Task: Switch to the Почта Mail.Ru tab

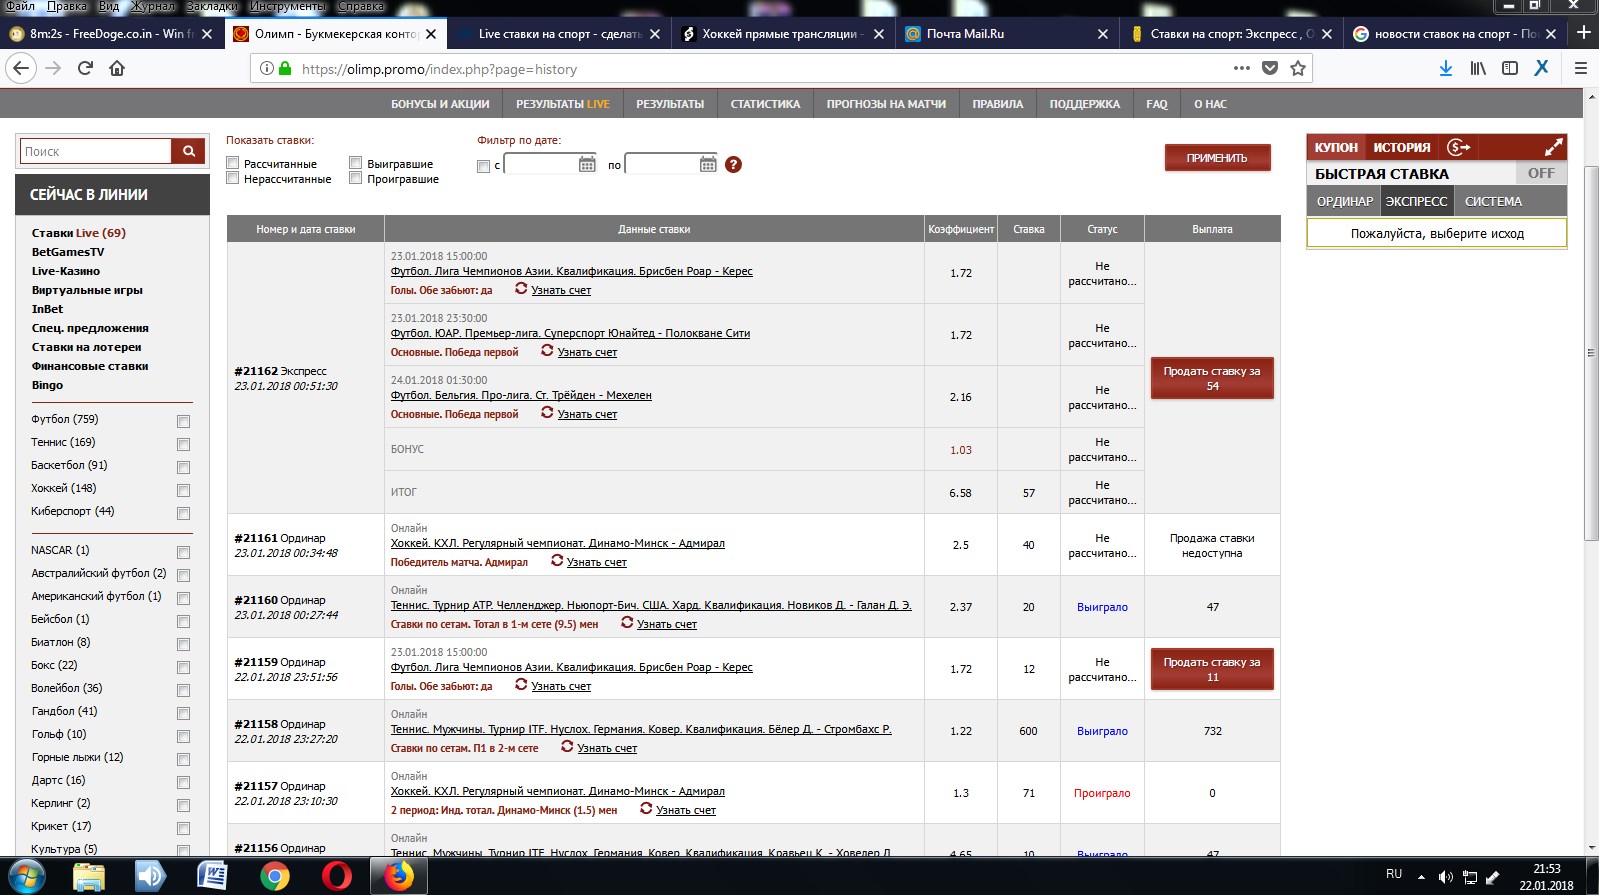Action: [1007, 33]
